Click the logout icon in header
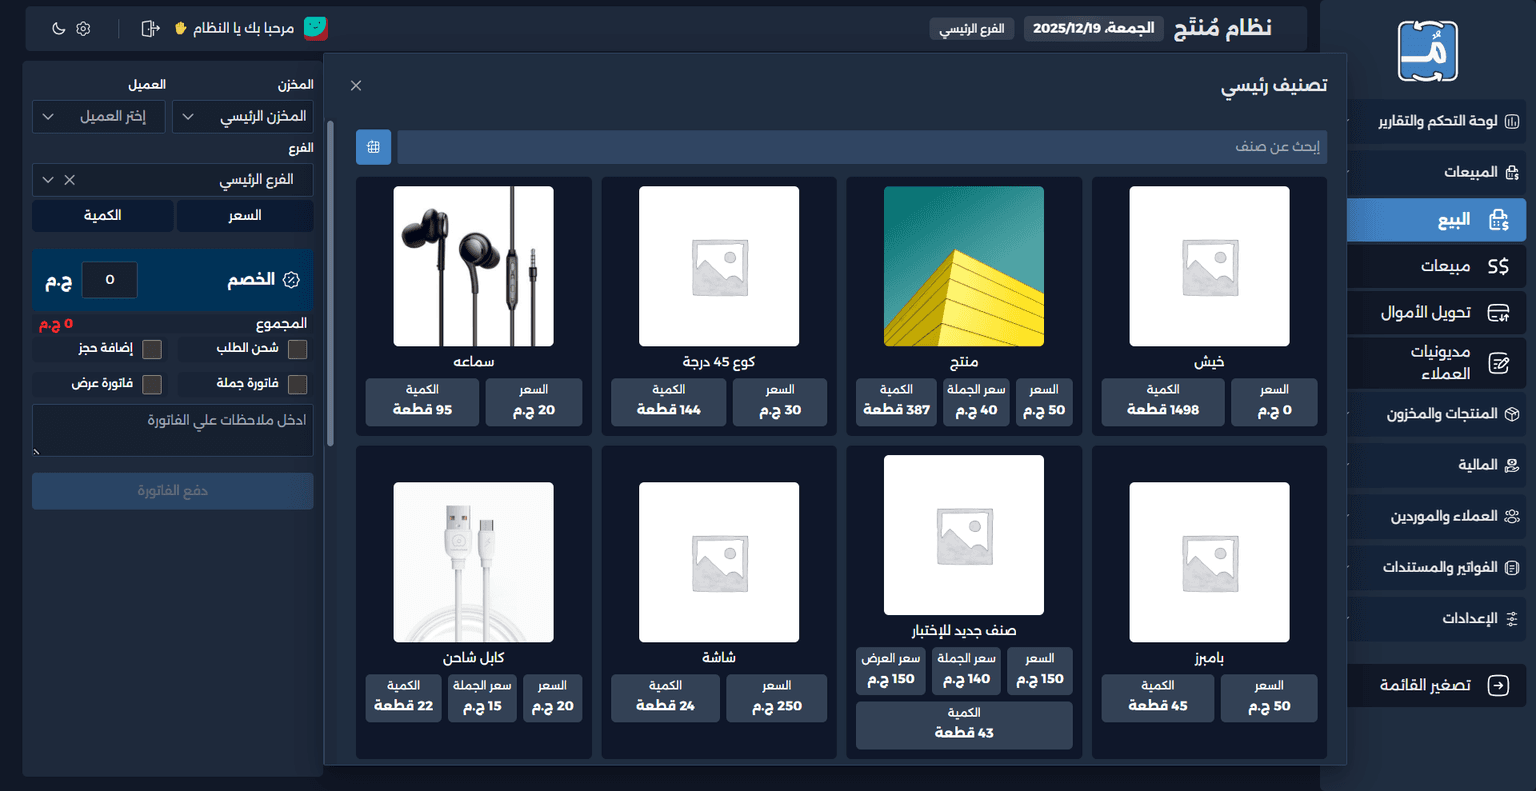The height and width of the screenshot is (791, 1536). coord(150,29)
